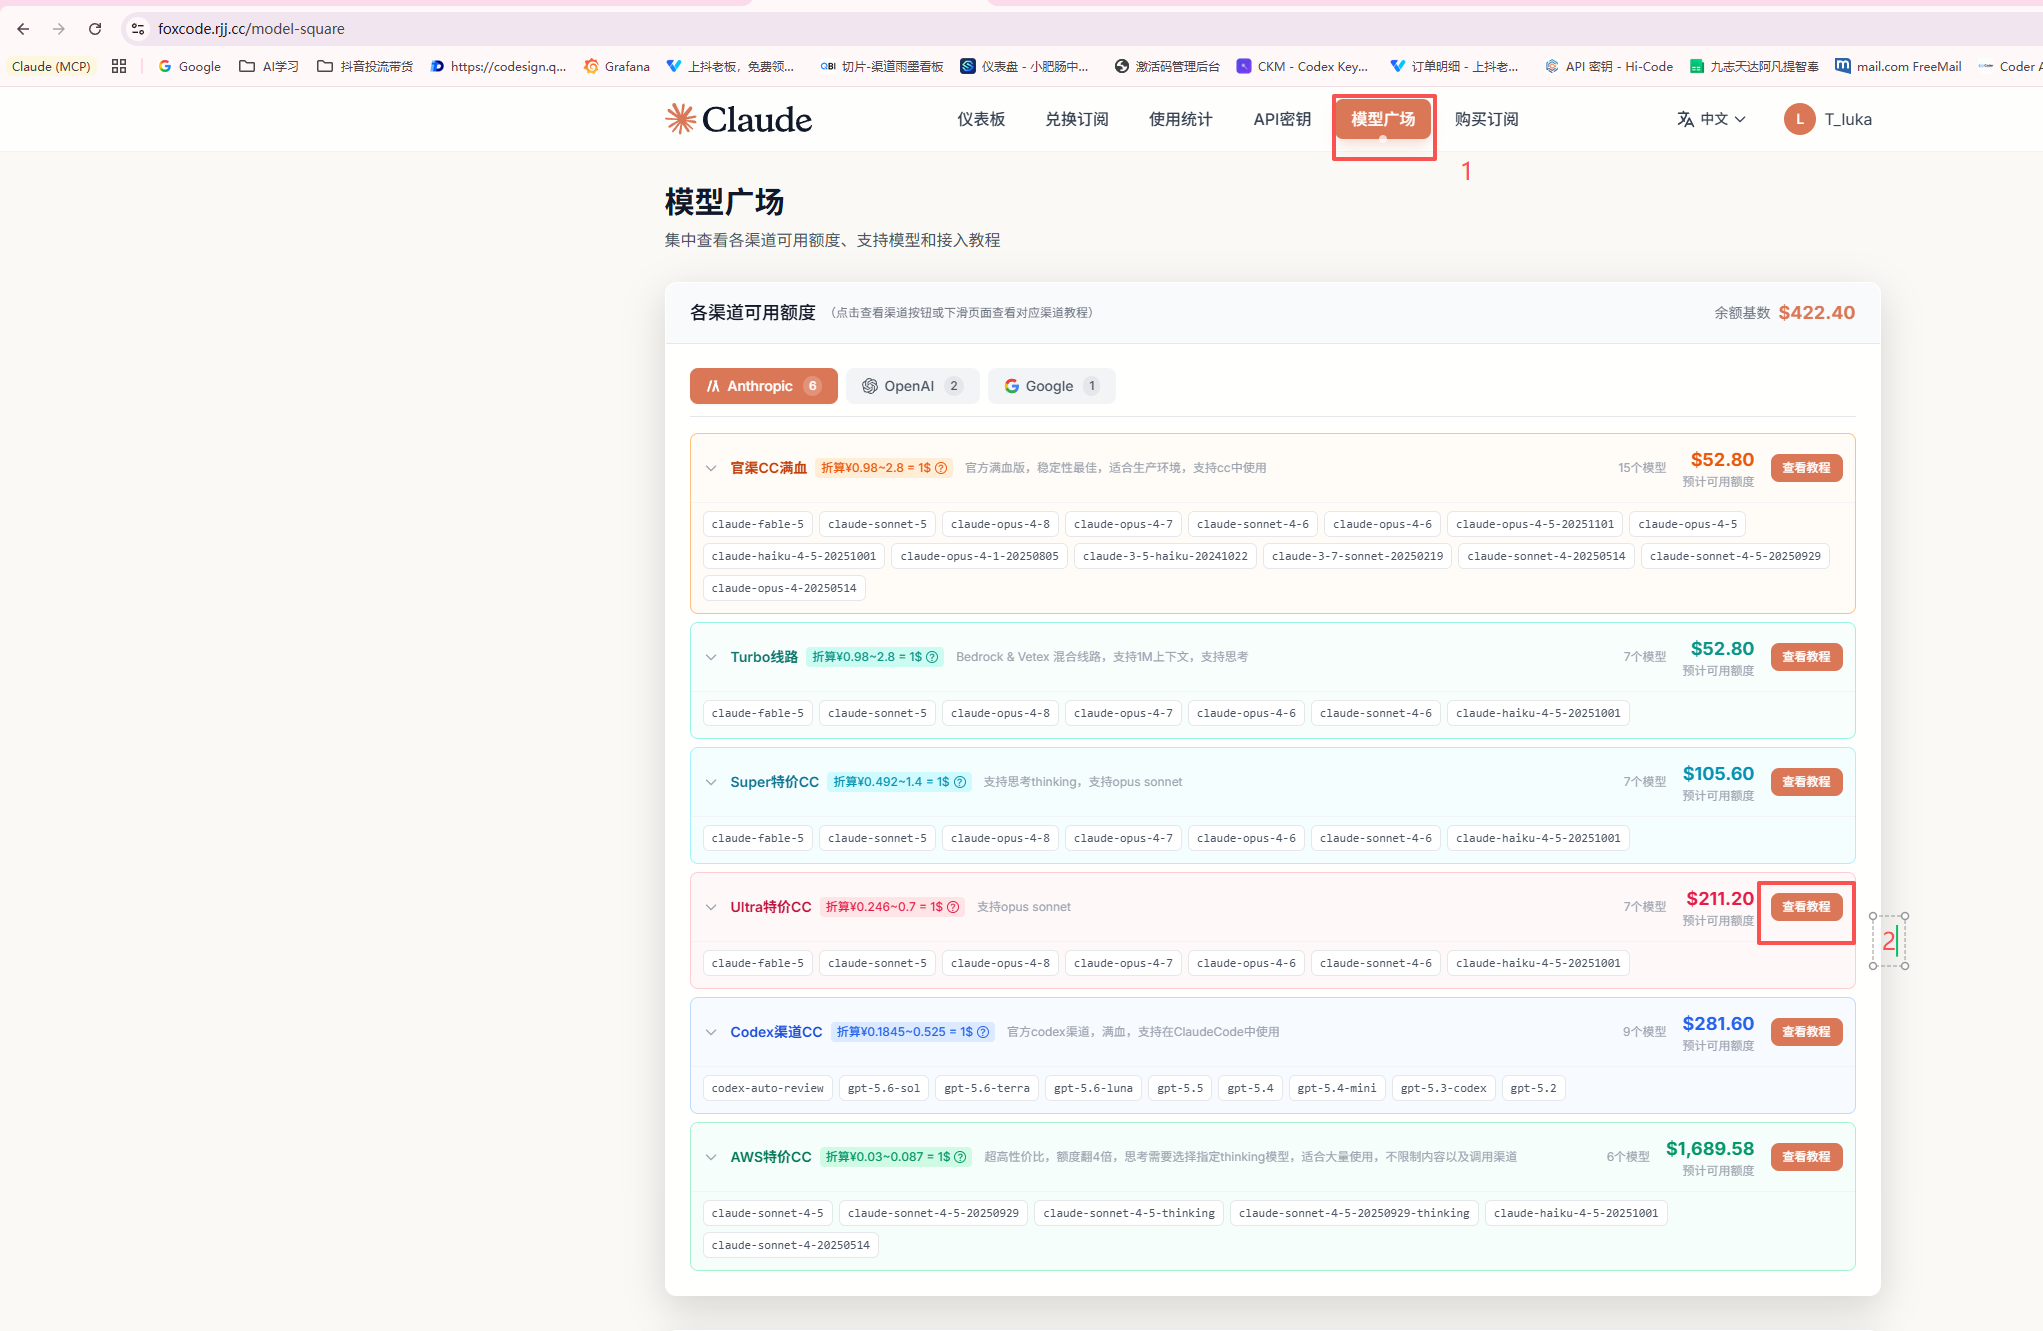Image resolution: width=2043 pixels, height=1331 pixels.
Task: Switch to the OpenAI channel tab
Action: click(x=912, y=386)
